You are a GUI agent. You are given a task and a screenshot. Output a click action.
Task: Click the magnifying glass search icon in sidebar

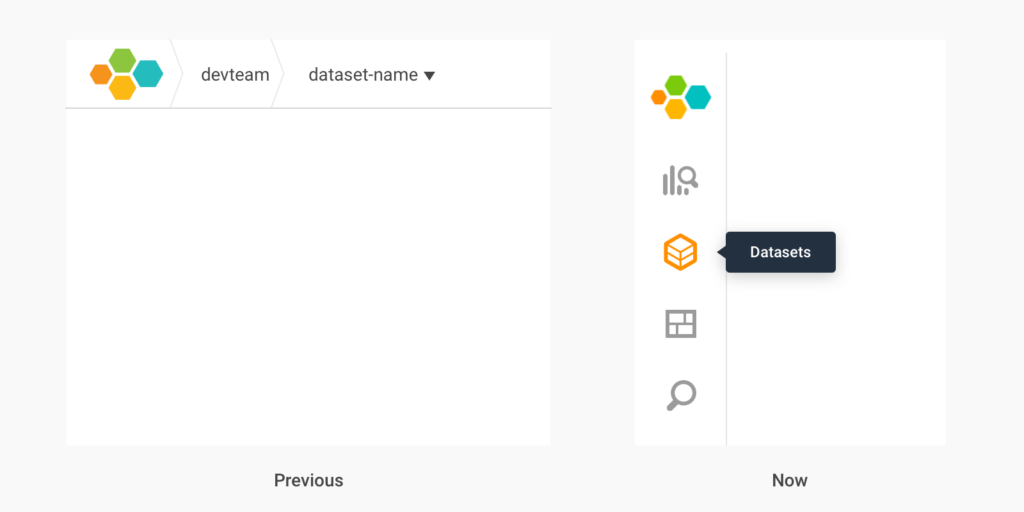pyautogui.click(x=681, y=396)
